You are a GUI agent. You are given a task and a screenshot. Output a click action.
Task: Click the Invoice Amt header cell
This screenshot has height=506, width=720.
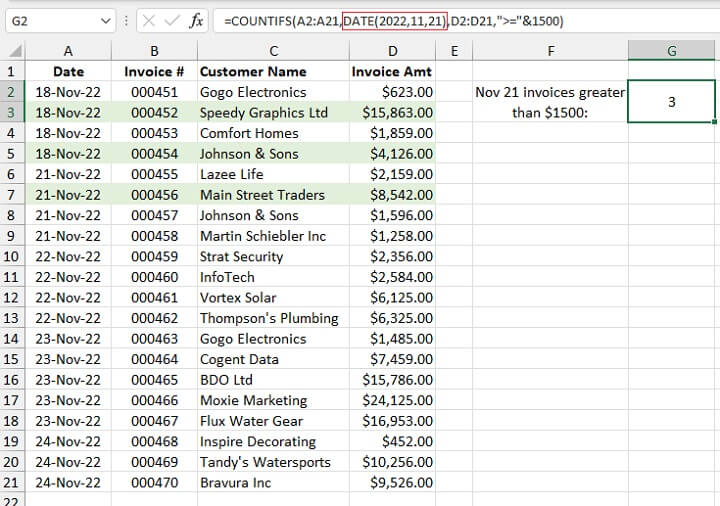tap(392, 72)
